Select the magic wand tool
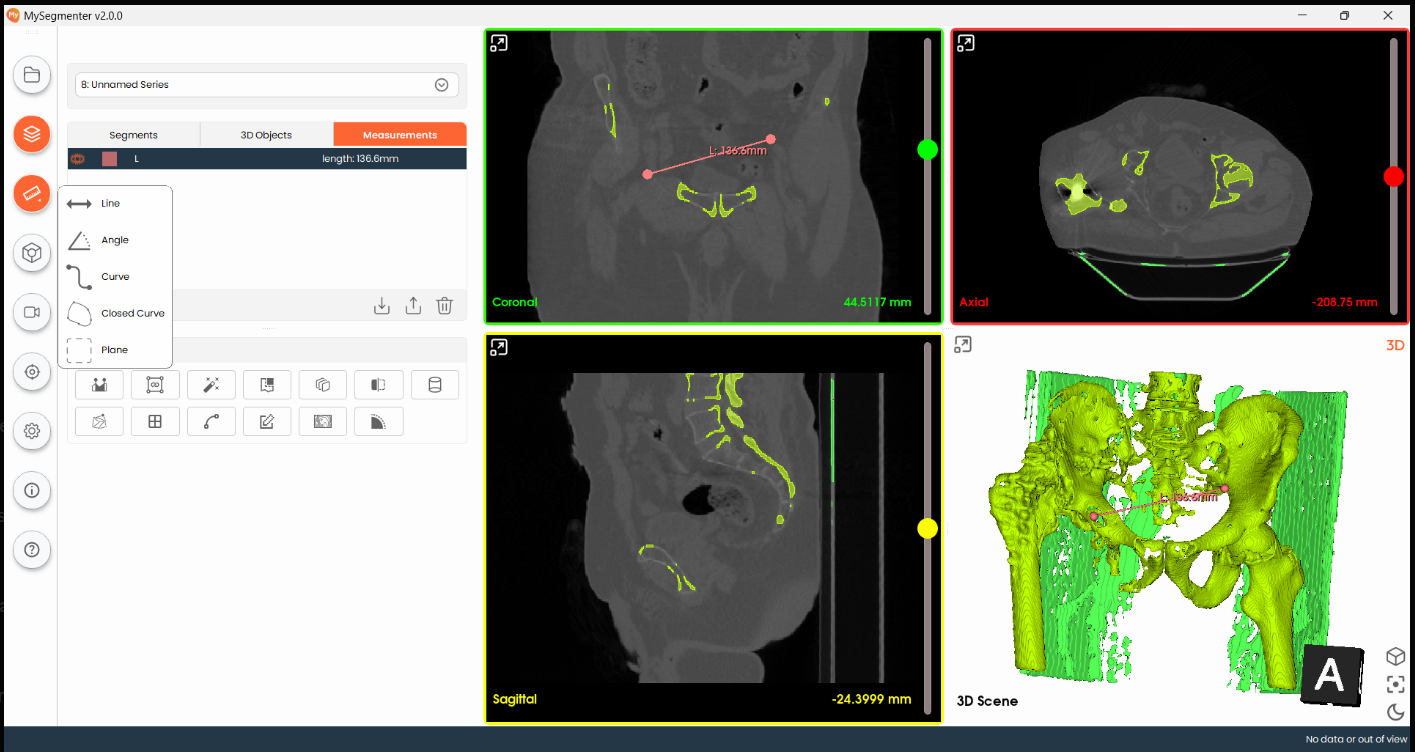The height and width of the screenshot is (752, 1415). 211,385
